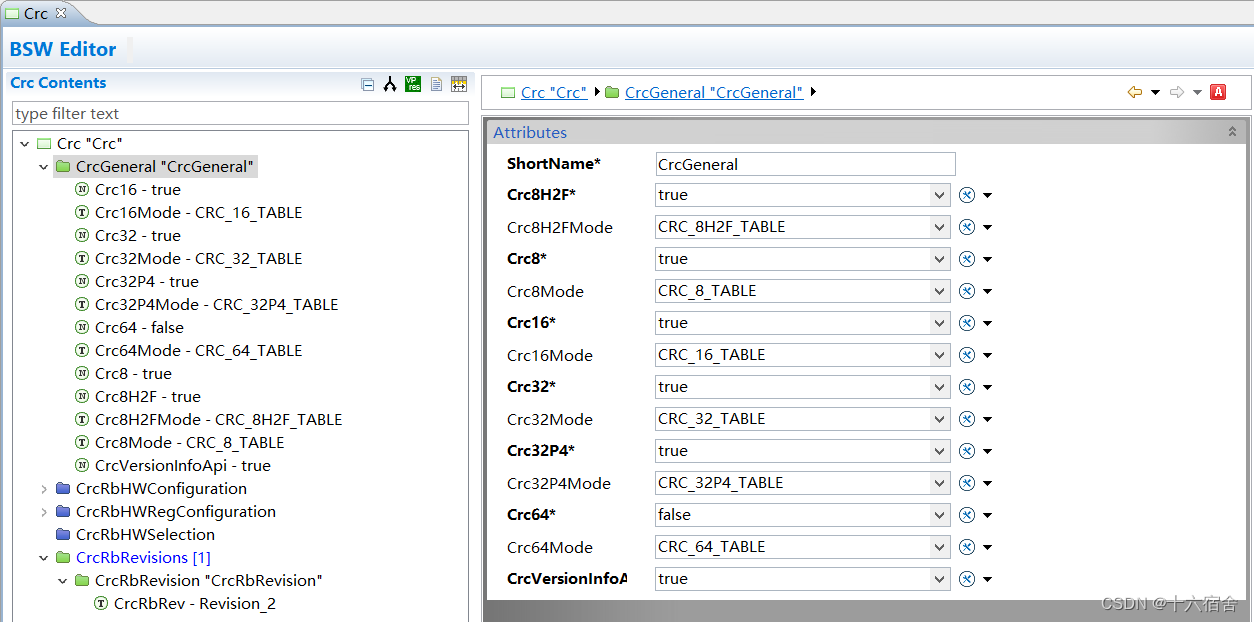Click the blue circle icon beside Crc64
Screen dimensions: 1254x622
tap(967, 515)
